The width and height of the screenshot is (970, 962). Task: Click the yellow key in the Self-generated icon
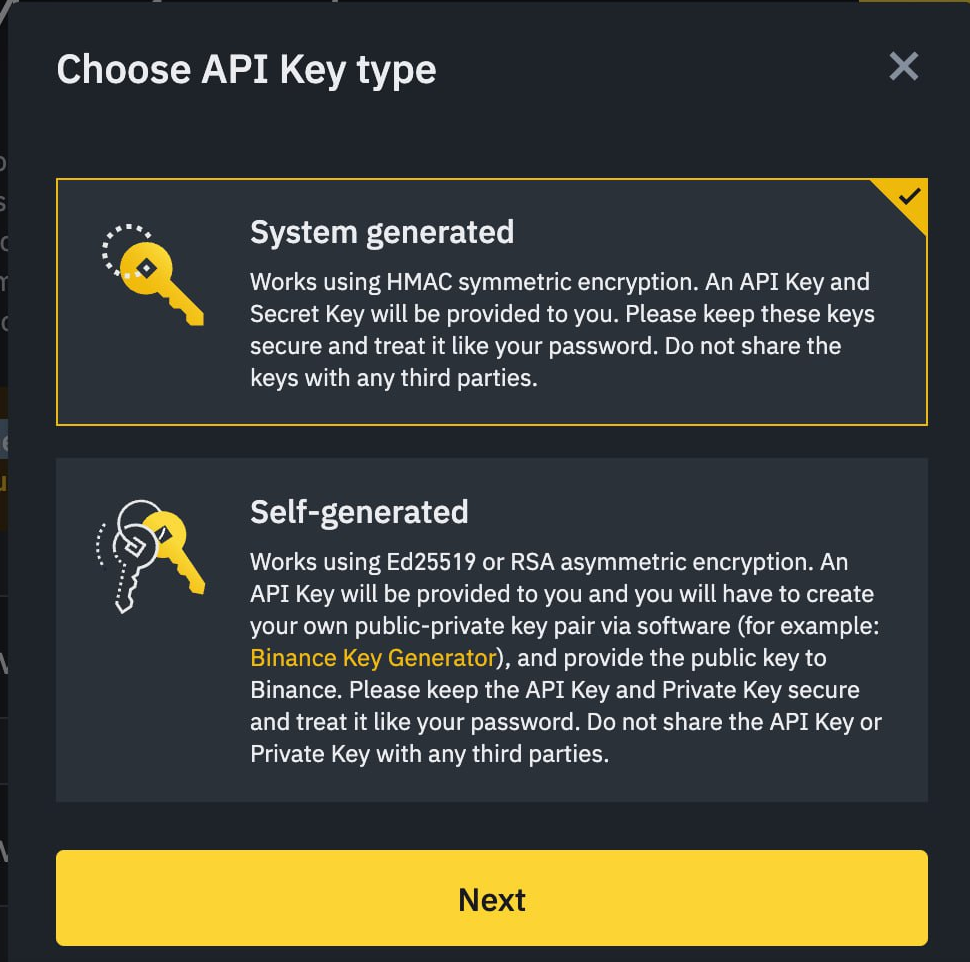(x=176, y=551)
